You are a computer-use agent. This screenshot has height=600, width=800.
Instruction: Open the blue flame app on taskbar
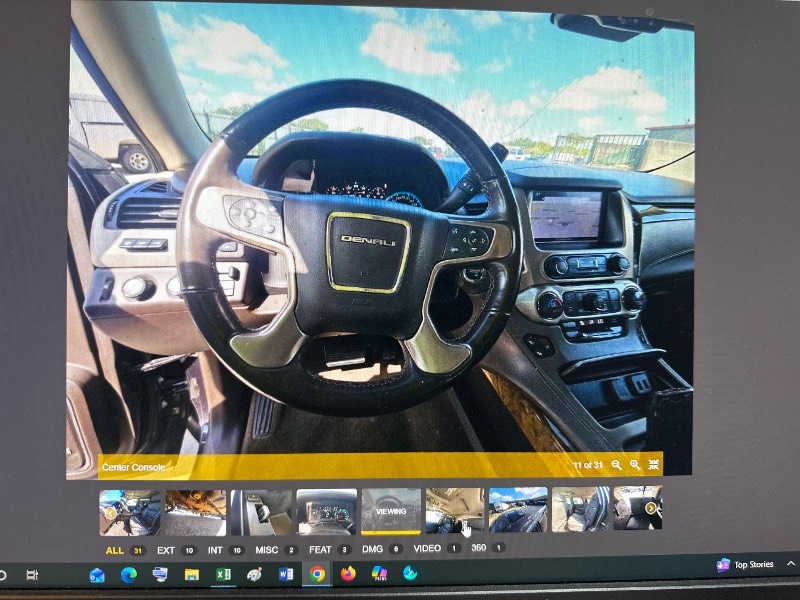point(410,573)
